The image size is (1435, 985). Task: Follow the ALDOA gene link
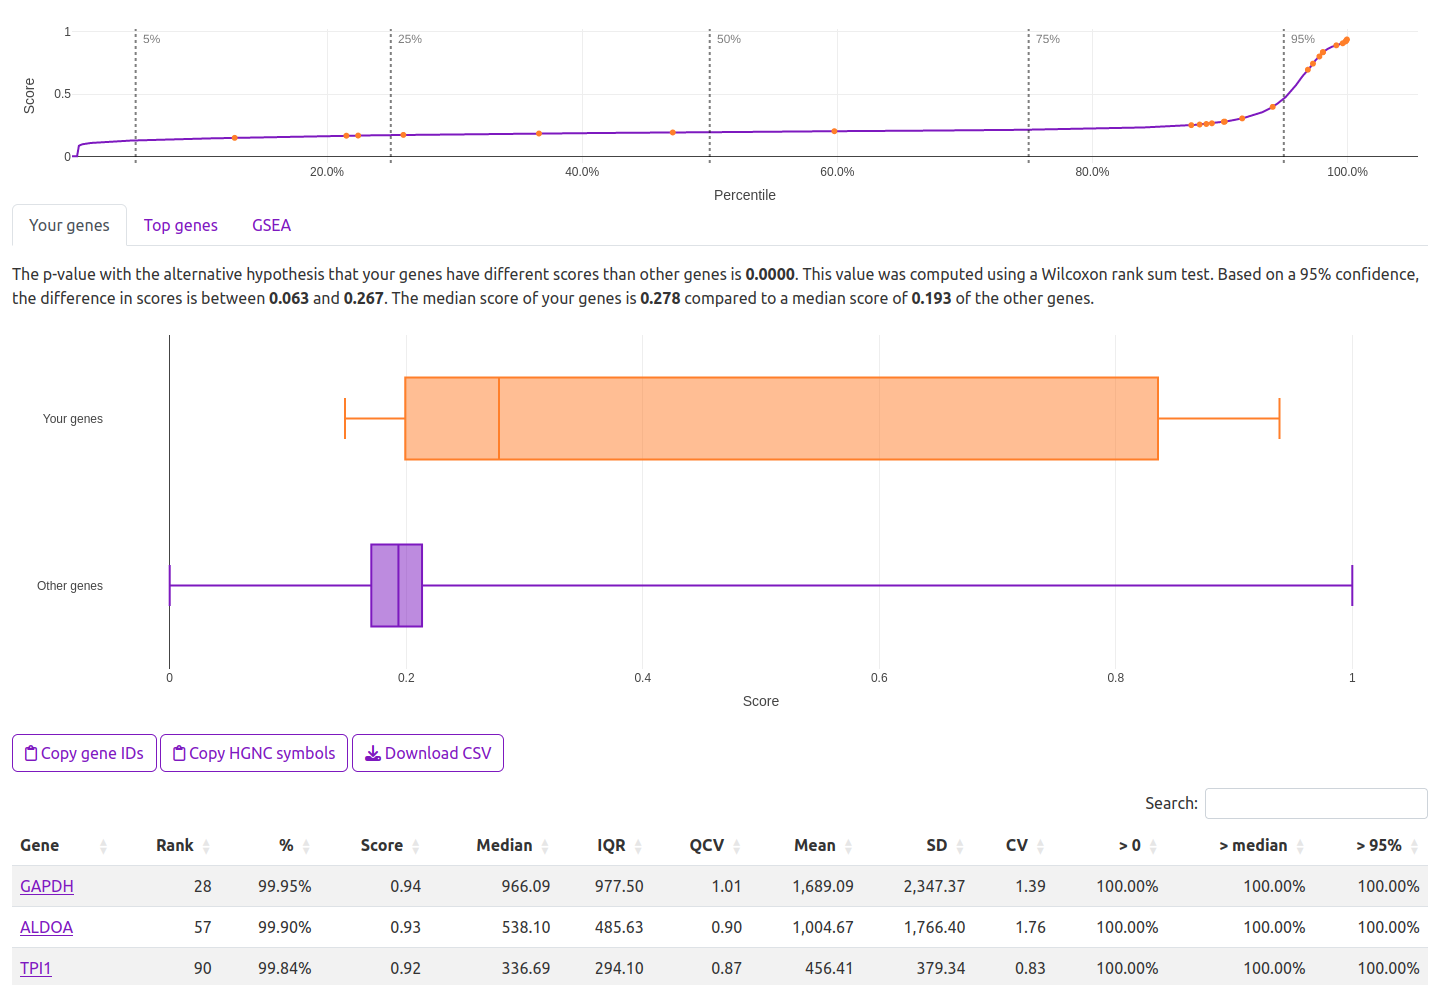[46, 927]
